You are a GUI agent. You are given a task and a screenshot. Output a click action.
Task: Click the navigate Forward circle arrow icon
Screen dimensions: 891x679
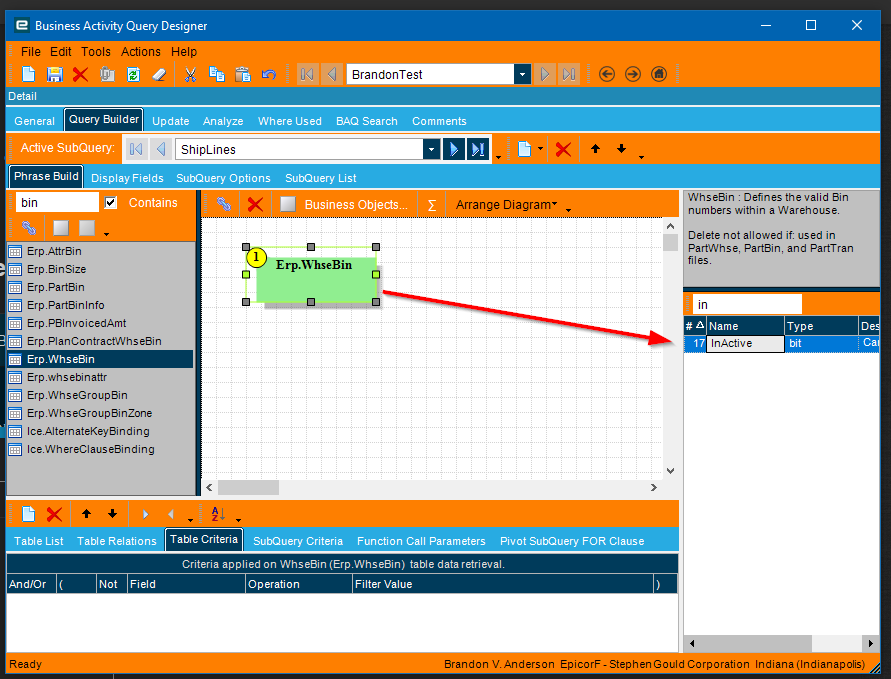[x=632, y=74]
